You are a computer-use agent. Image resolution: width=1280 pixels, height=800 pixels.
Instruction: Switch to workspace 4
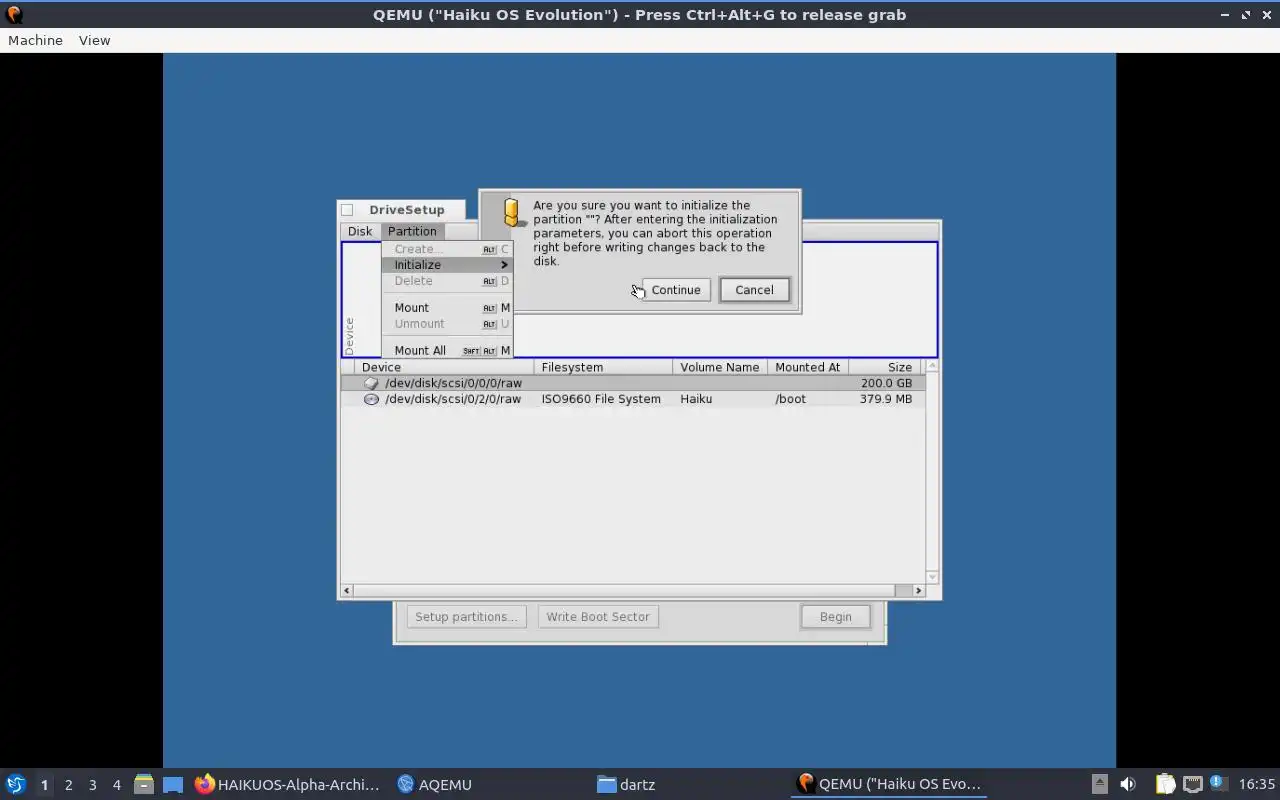click(x=116, y=785)
